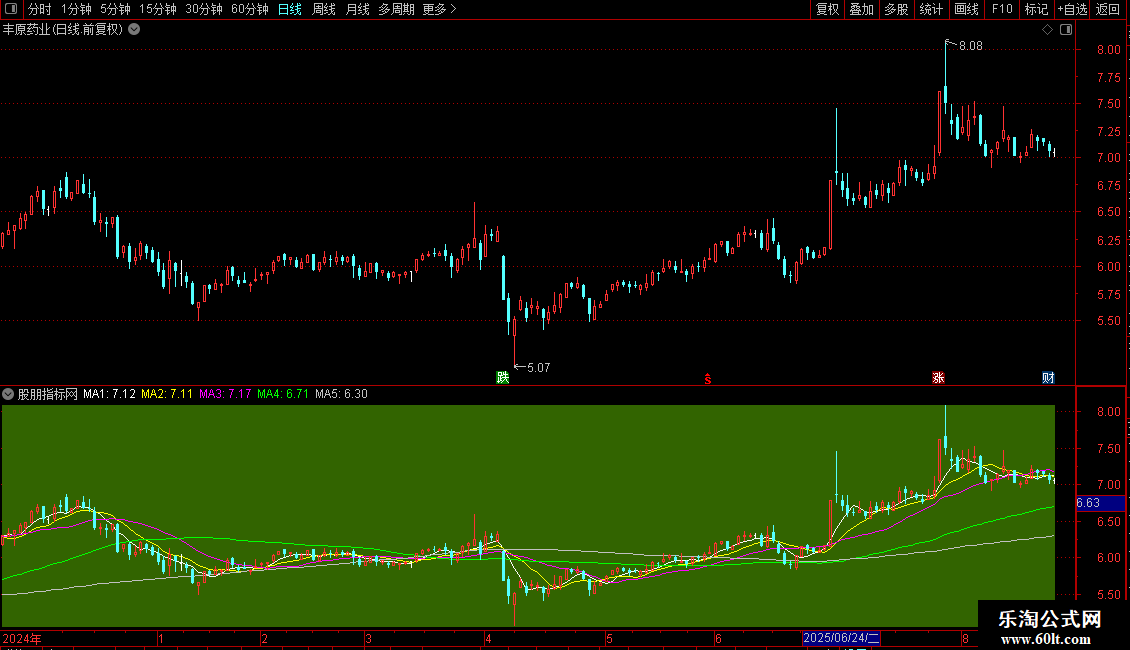The width and height of the screenshot is (1130, 650).
Task: Select the 1分钟 period
Action: click(x=76, y=9)
